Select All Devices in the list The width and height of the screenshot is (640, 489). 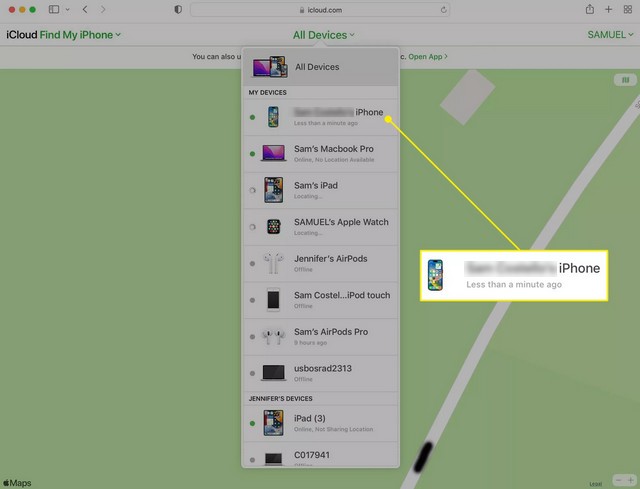pyautogui.click(x=321, y=67)
